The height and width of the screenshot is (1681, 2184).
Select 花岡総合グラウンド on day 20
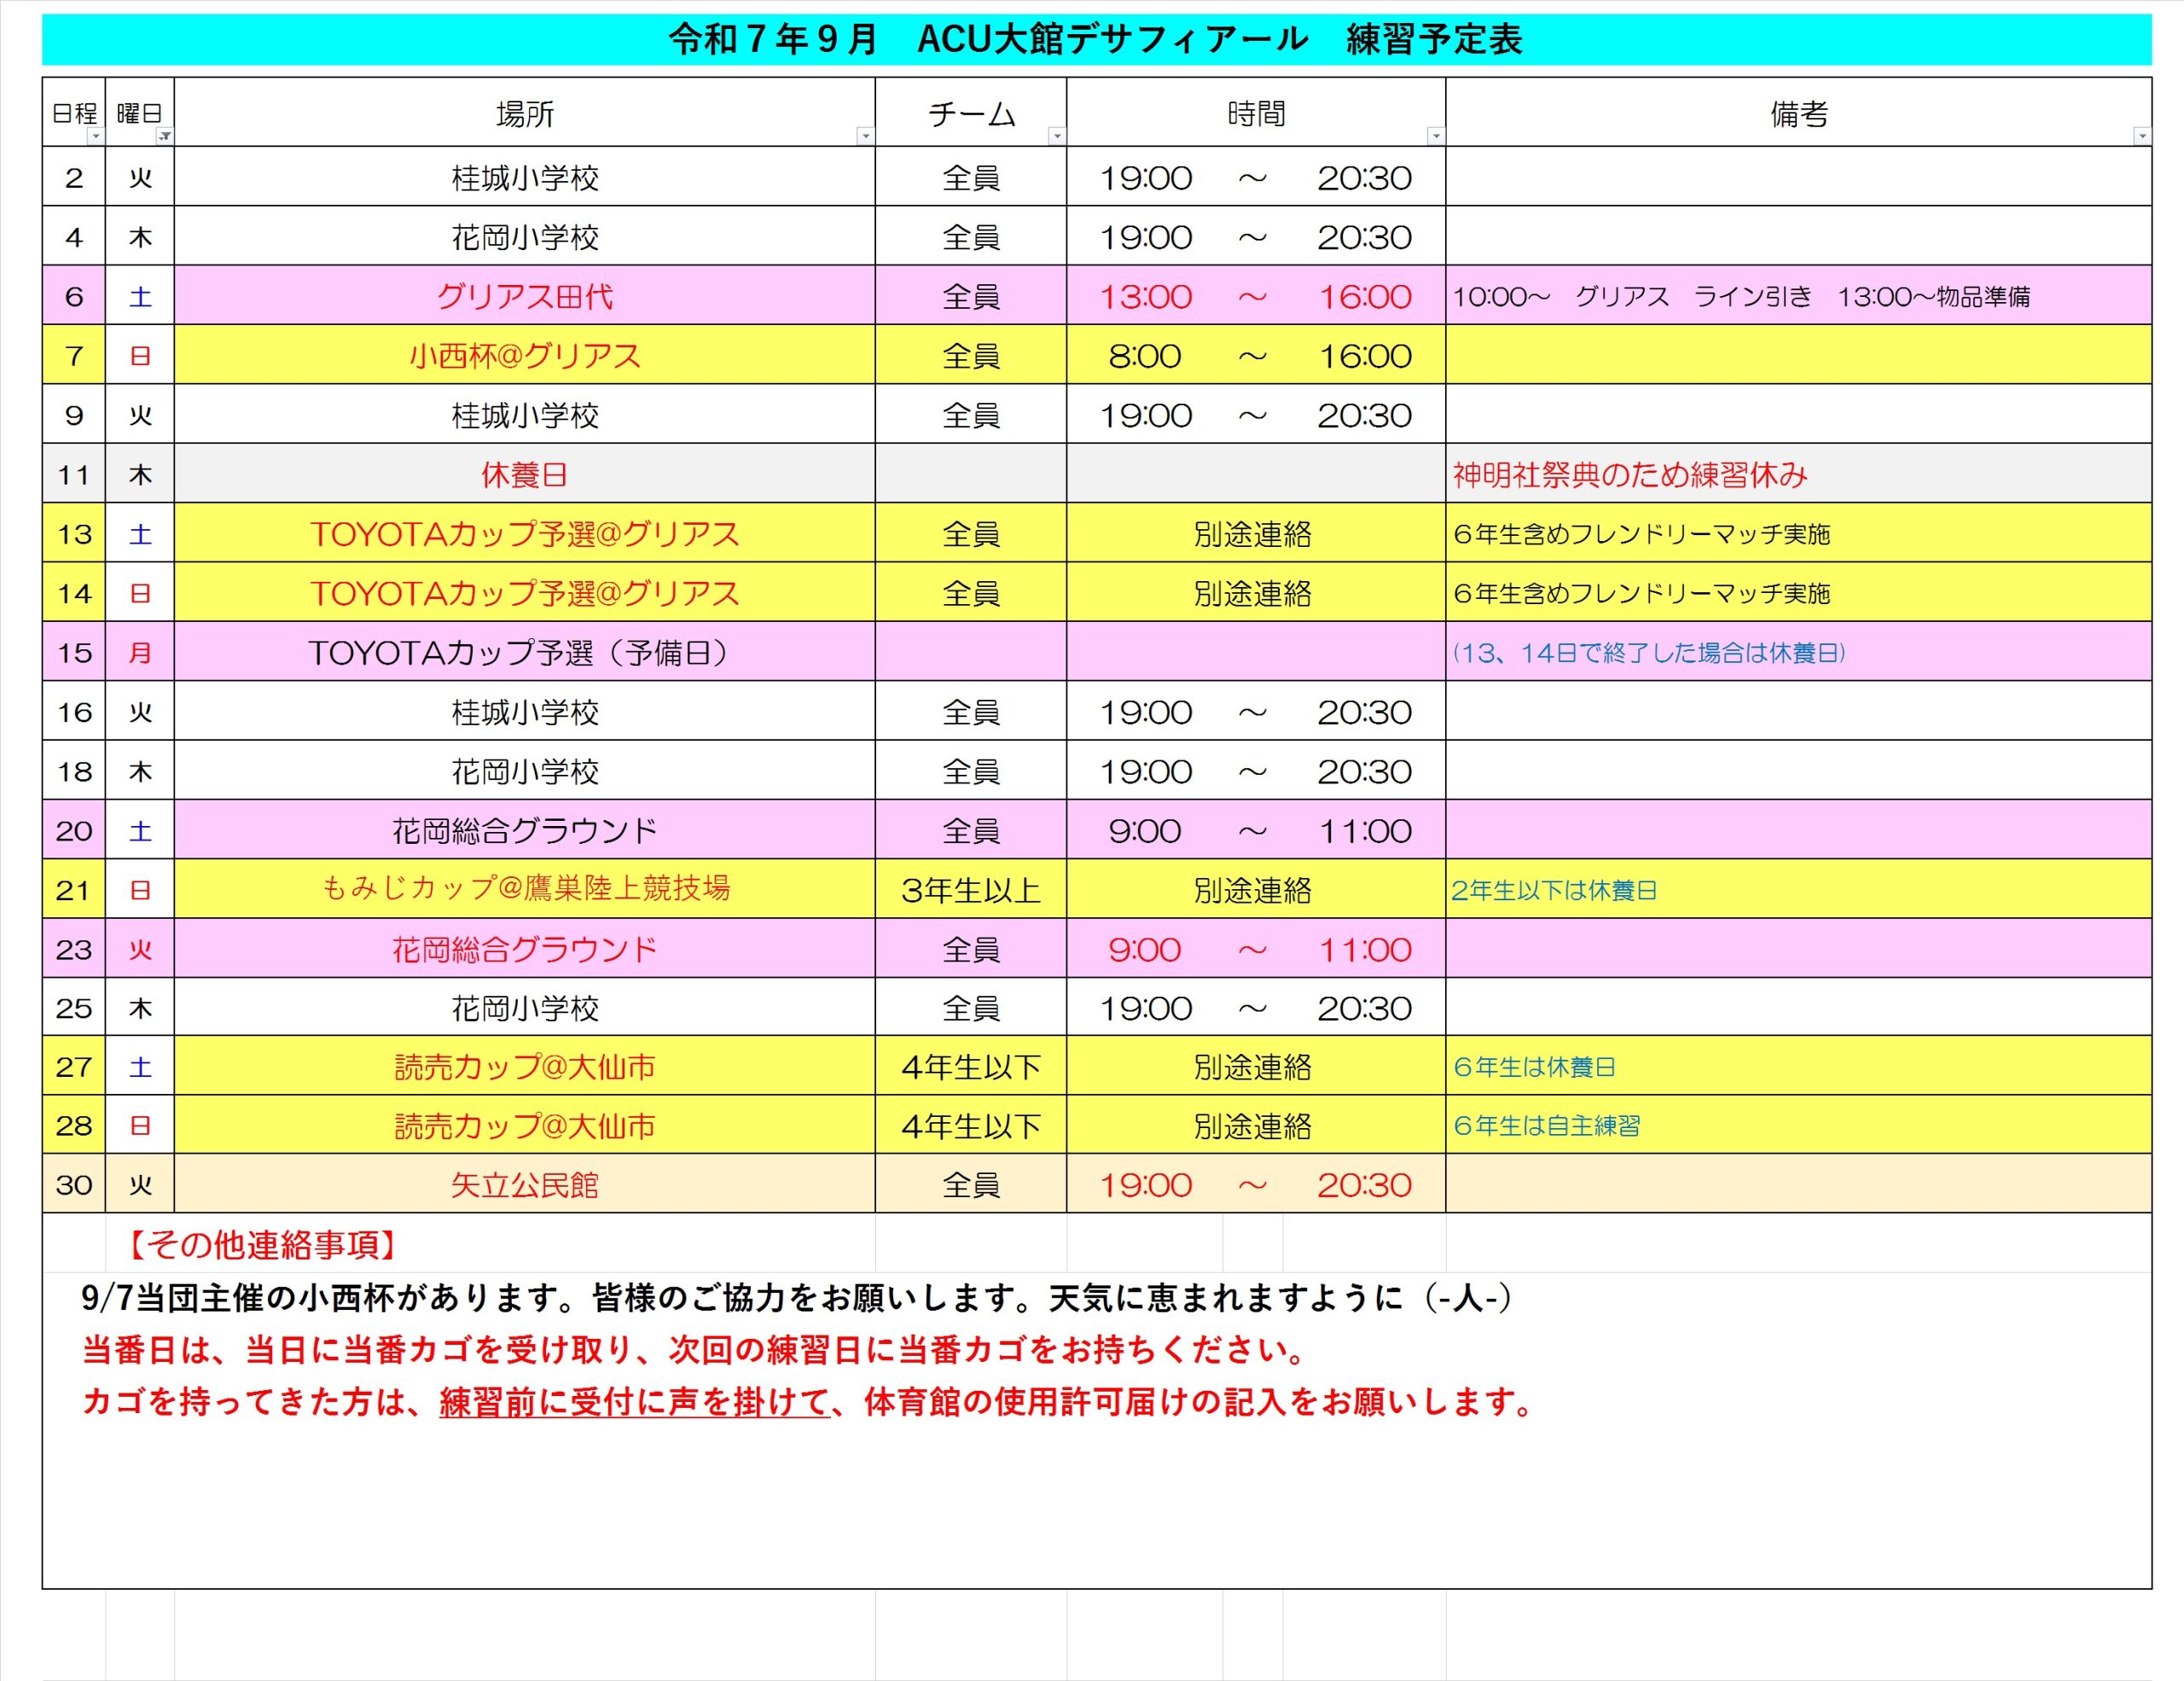coord(525,830)
